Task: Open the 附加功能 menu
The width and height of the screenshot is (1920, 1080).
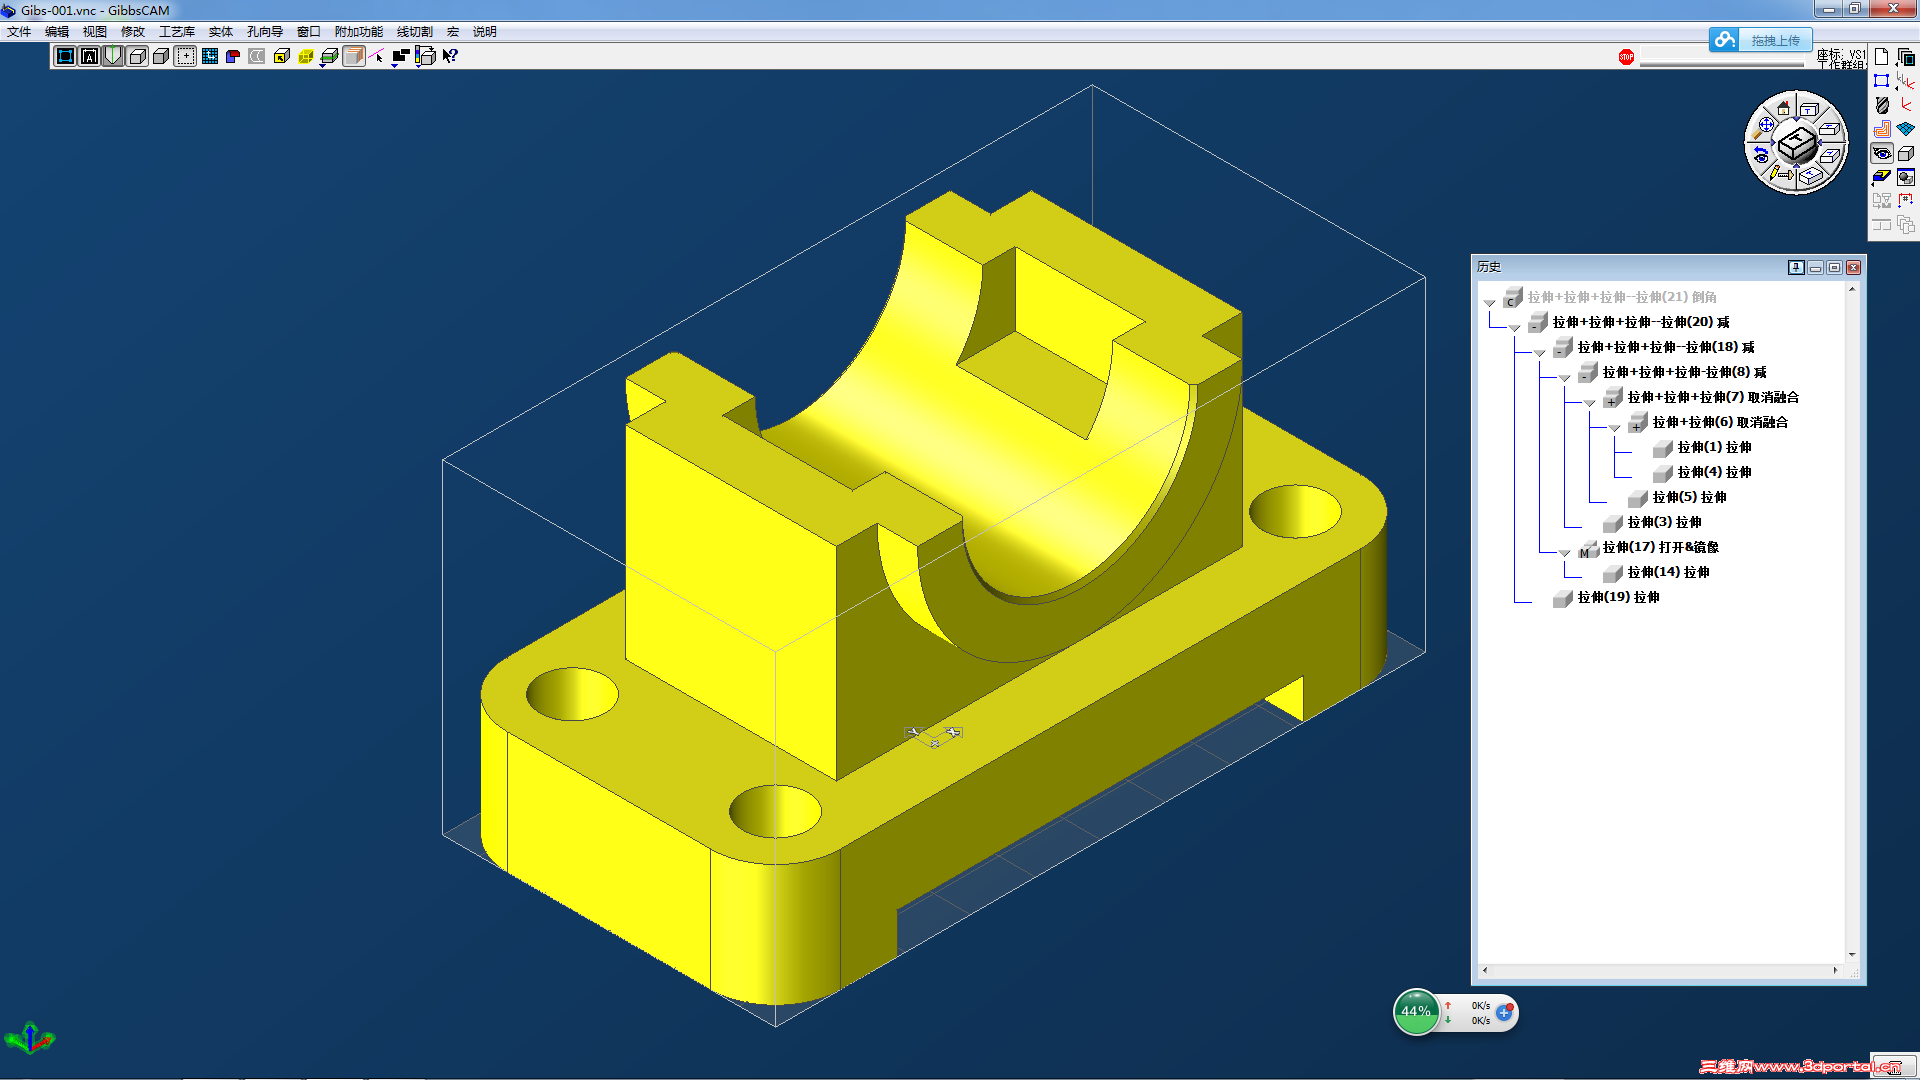Action: pyautogui.click(x=359, y=32)
